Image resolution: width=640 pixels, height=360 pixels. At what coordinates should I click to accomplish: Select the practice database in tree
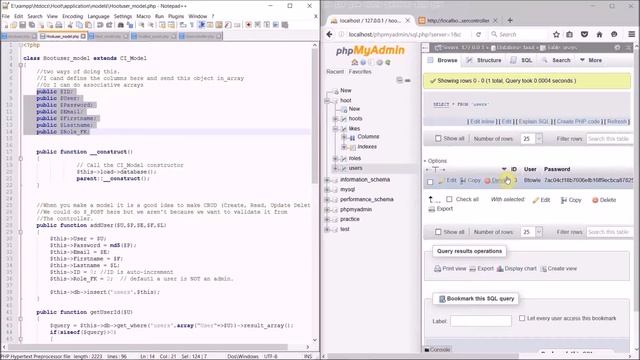(350, 219)
